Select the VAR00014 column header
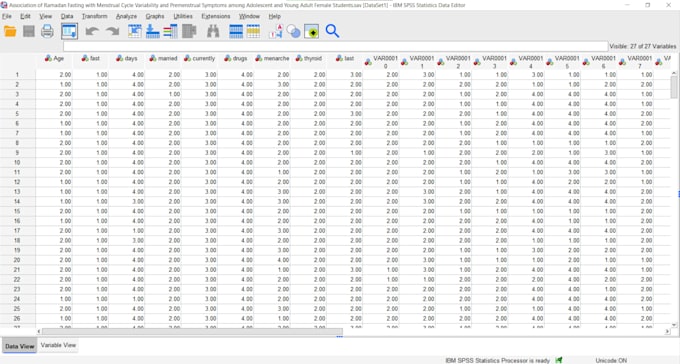 (x=526, y=62)
